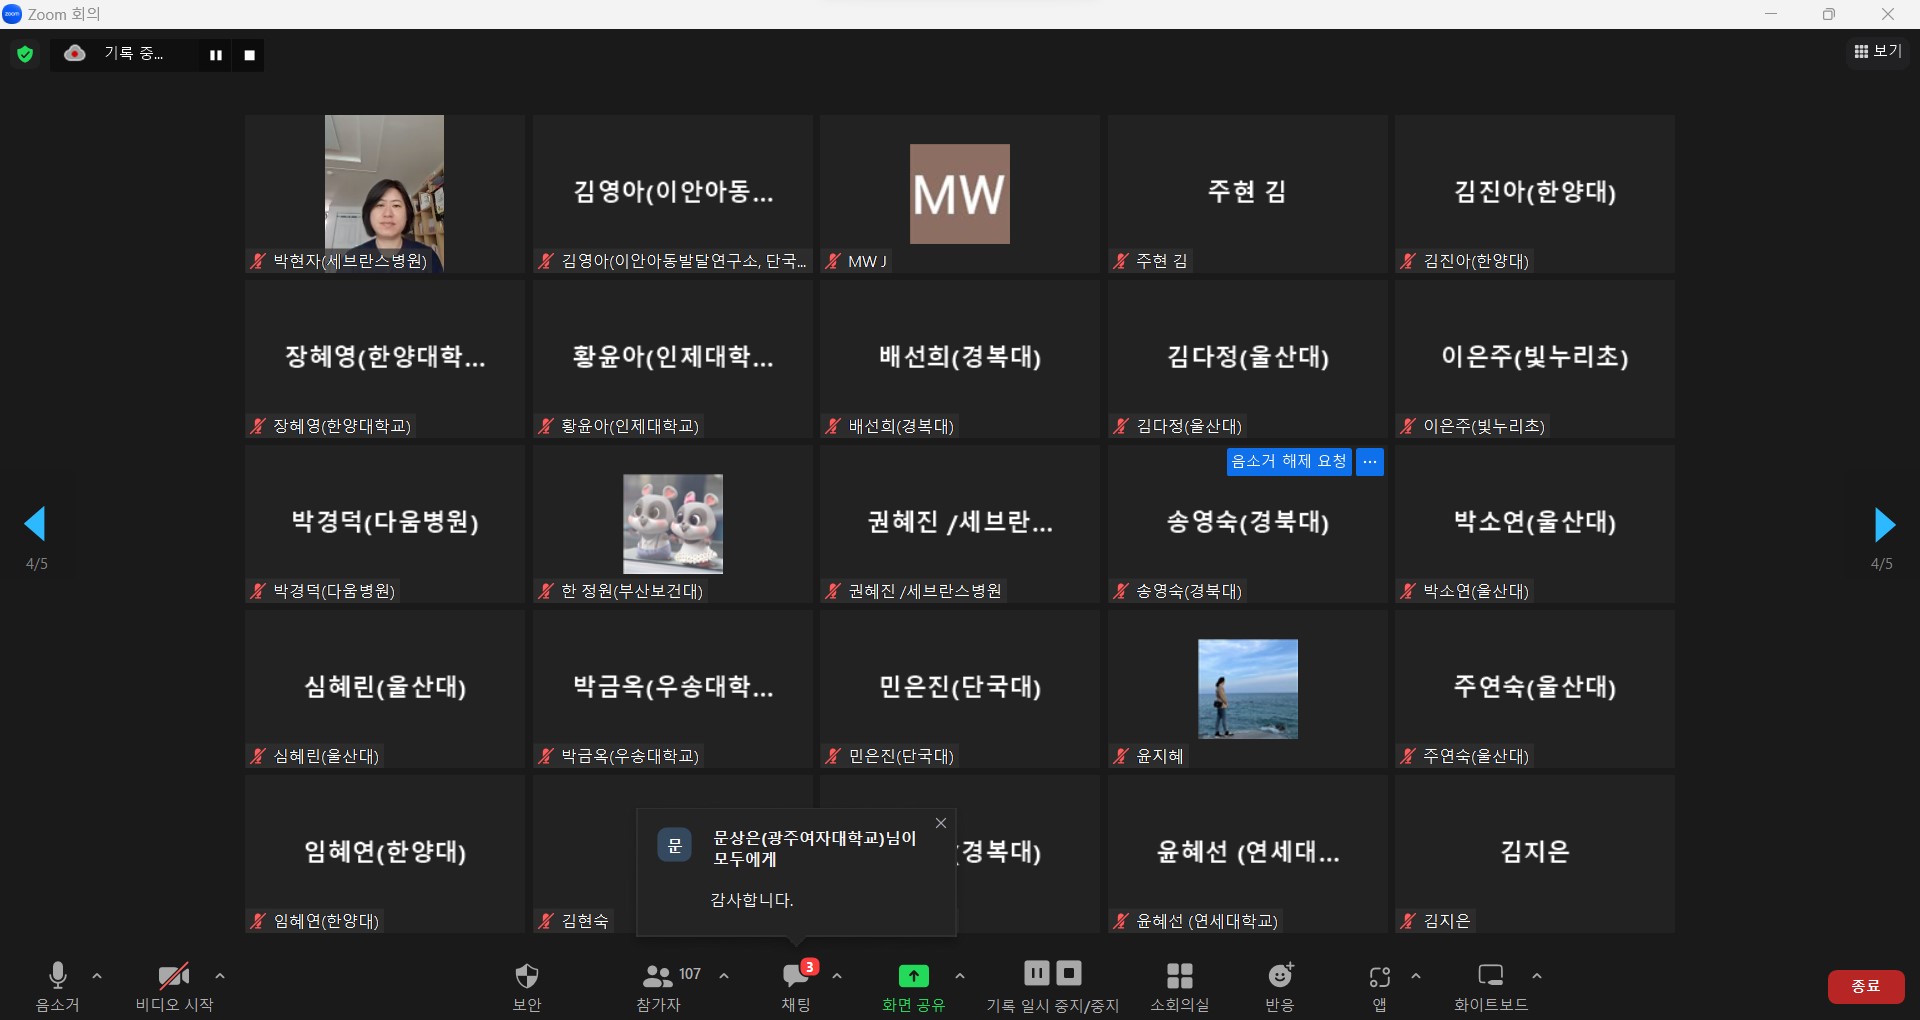Select 박현자(세브란스병원) video thumbnail

384,193
